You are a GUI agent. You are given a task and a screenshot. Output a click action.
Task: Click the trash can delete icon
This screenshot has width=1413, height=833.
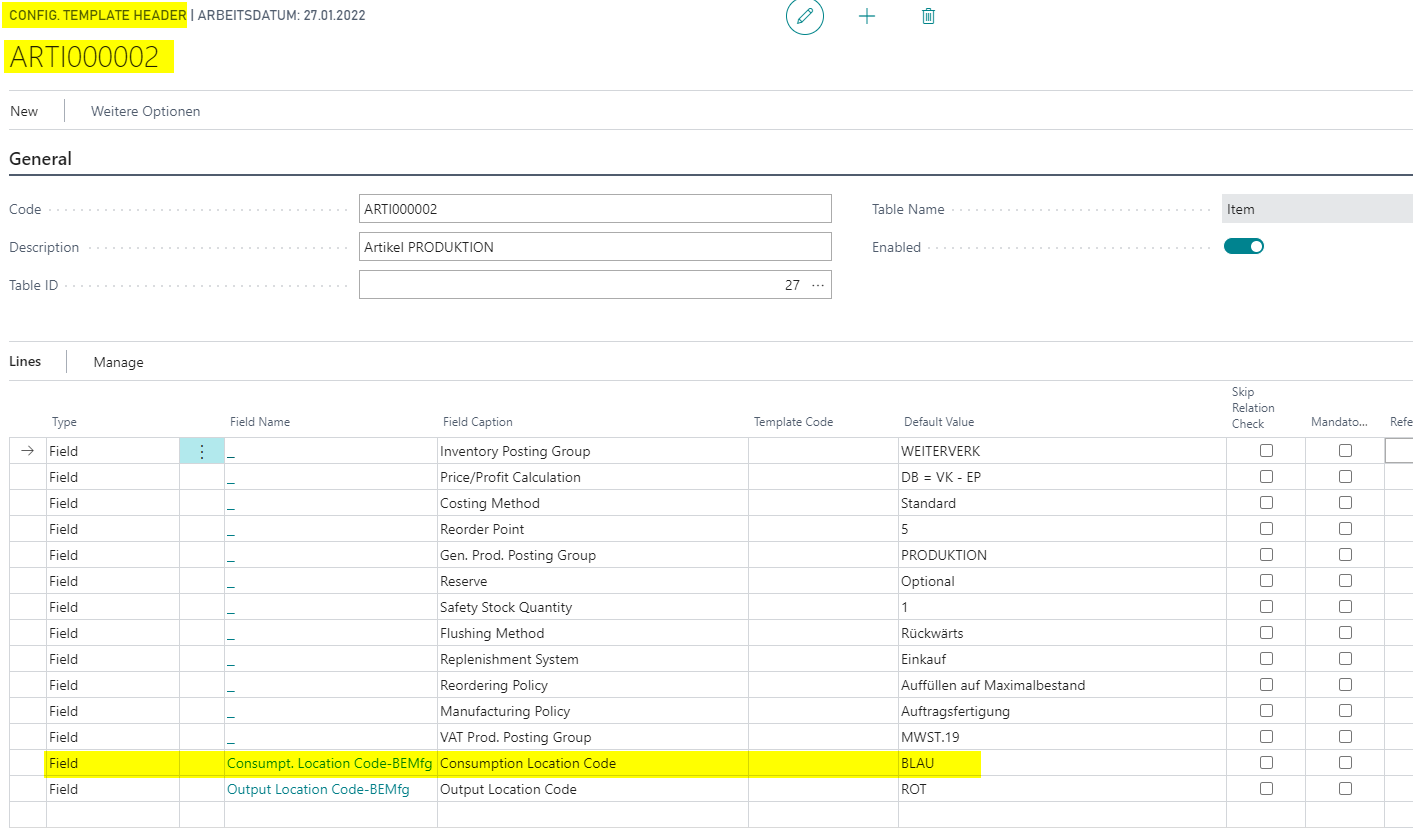point(928,17)
